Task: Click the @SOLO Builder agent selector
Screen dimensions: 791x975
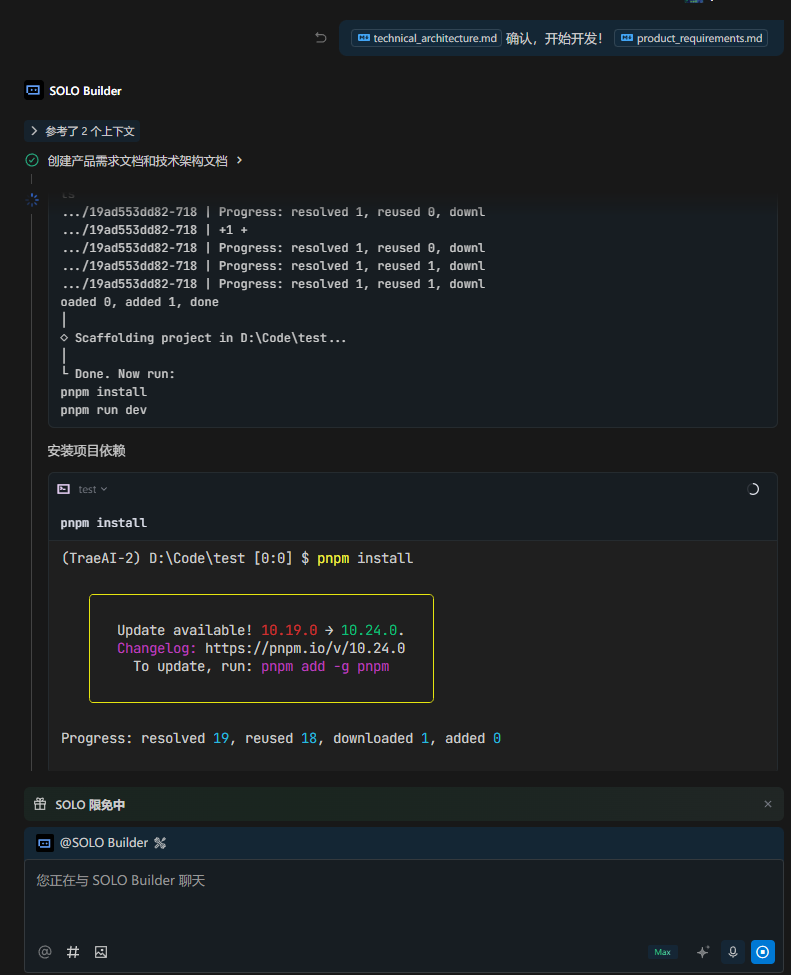Action: 93,843
